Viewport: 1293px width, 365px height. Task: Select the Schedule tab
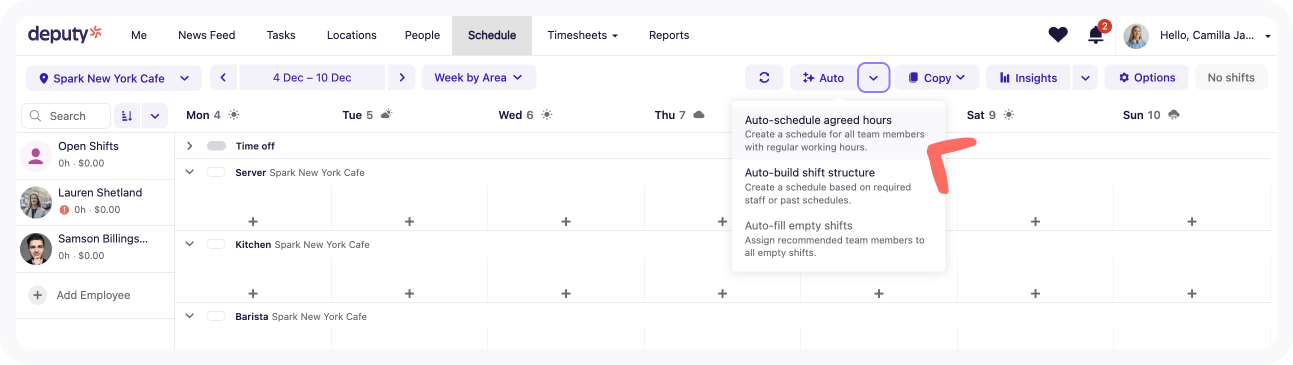(492, 35)
